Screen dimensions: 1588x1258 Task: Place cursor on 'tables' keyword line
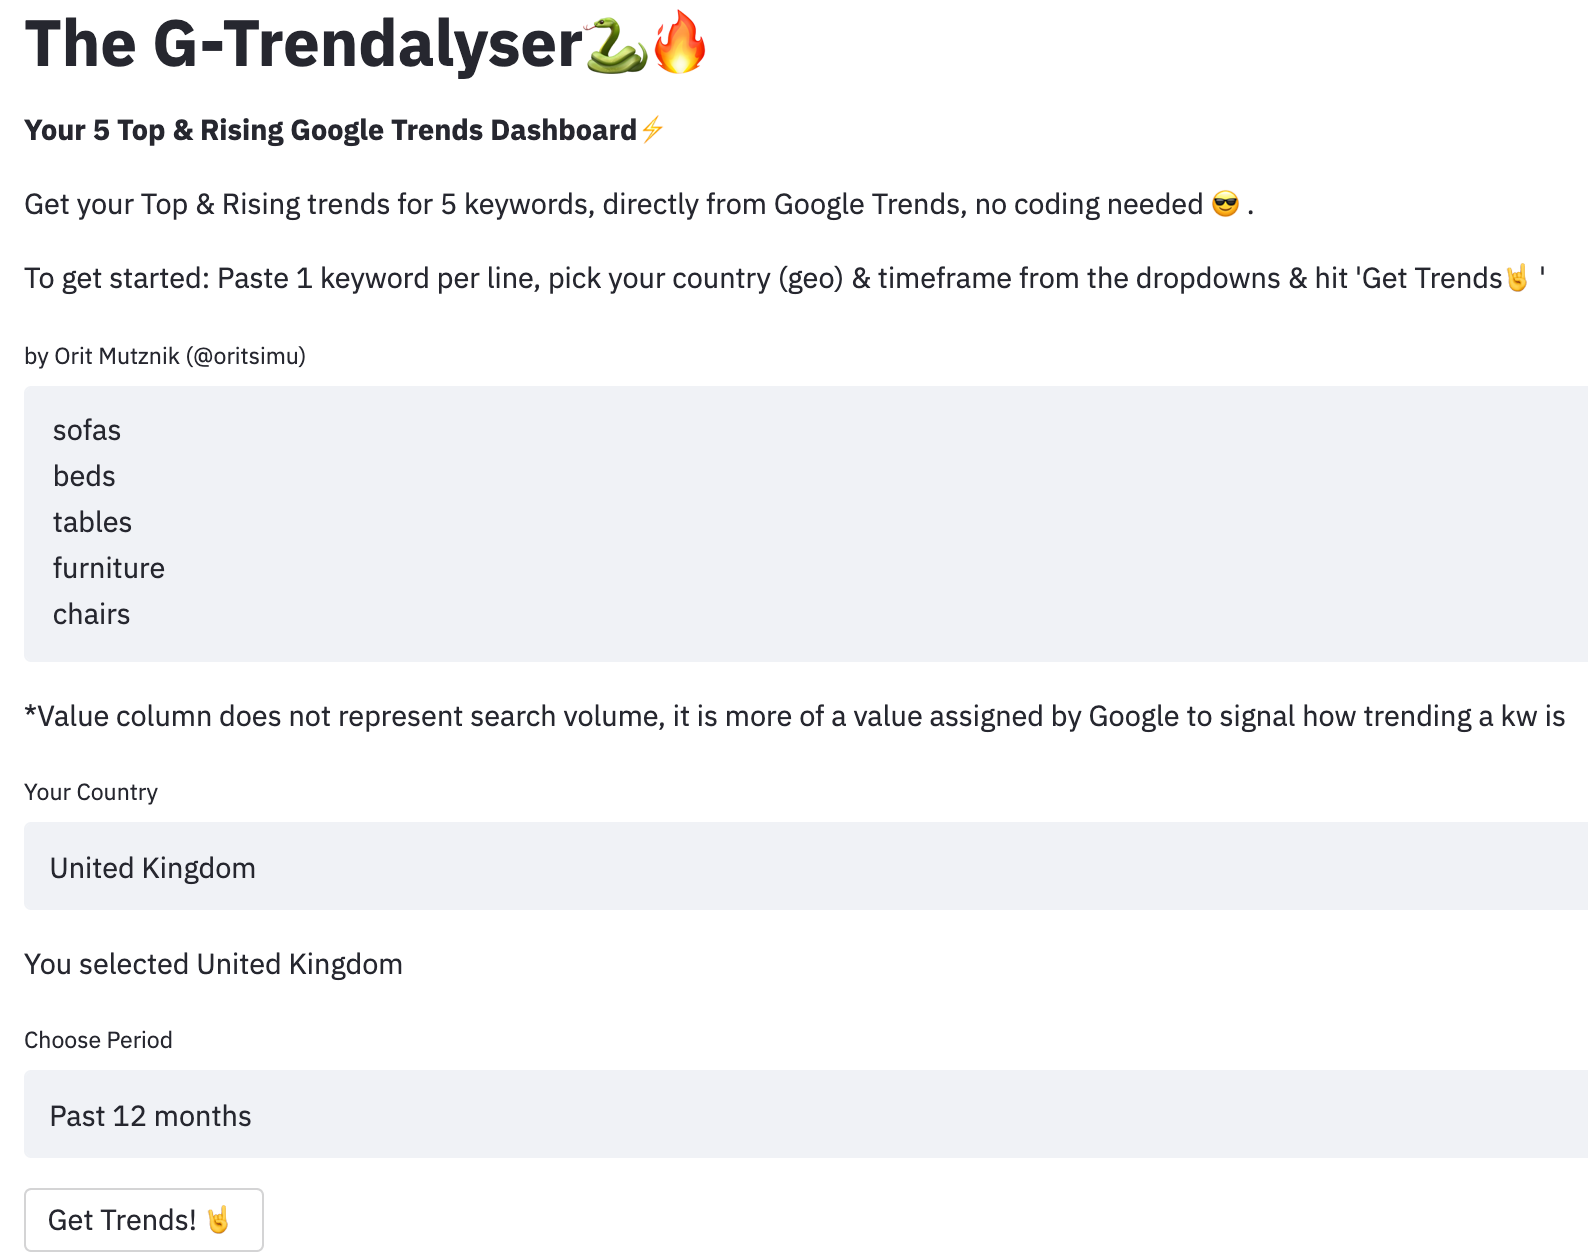point(92,522)
